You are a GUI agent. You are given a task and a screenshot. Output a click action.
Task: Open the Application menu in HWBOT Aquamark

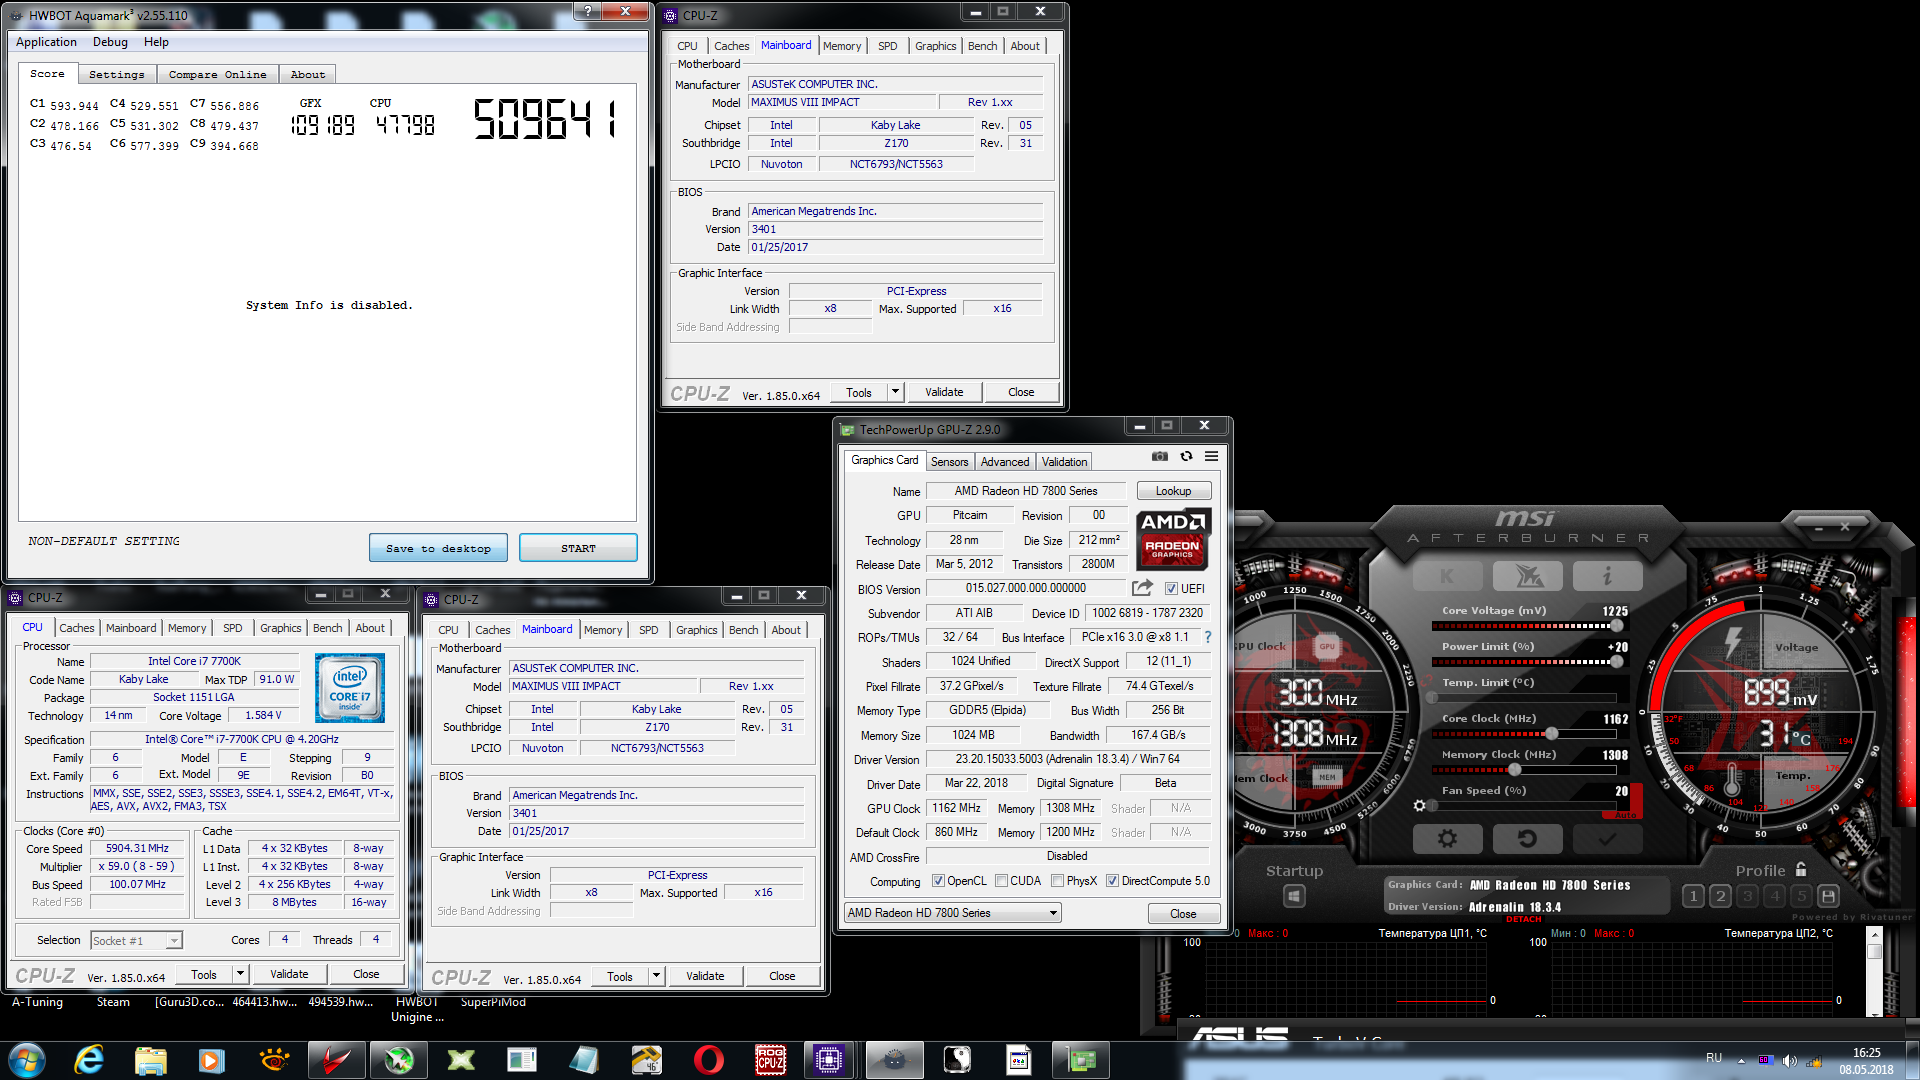tap(46, 42)
